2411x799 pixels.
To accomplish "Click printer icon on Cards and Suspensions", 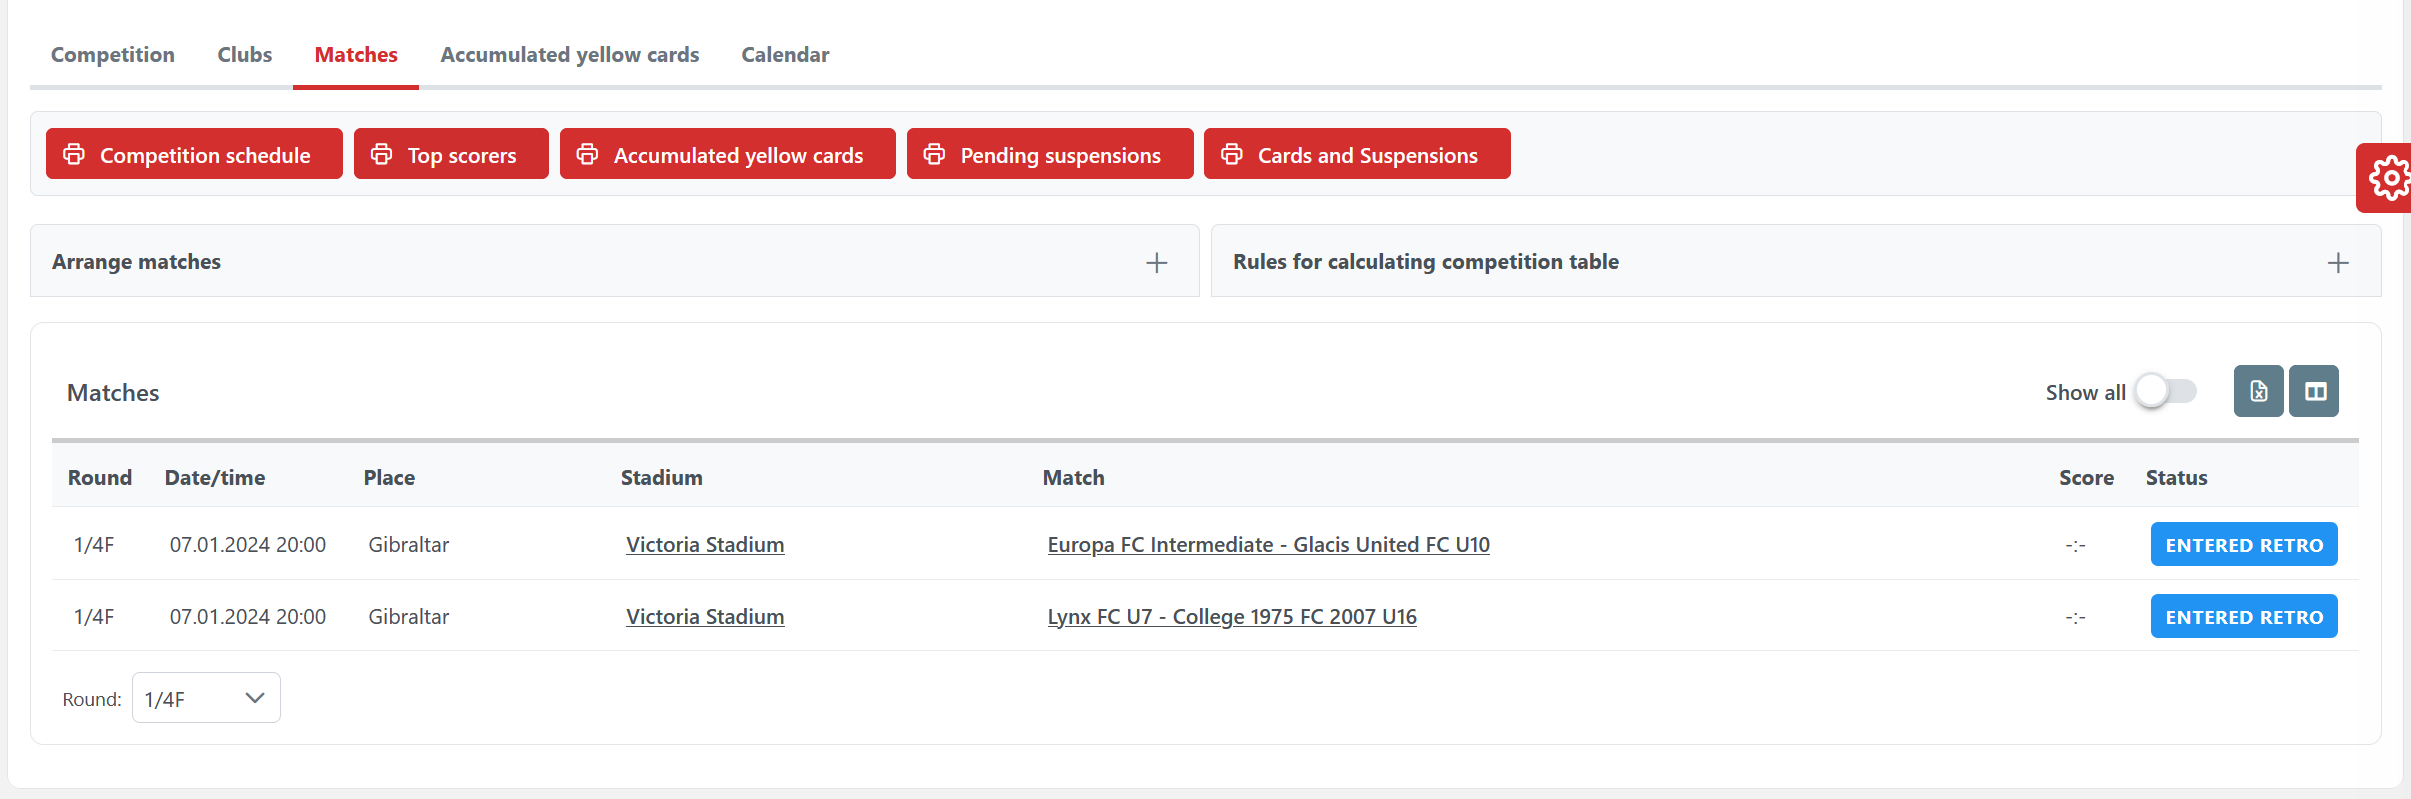I will (1231, 154).
